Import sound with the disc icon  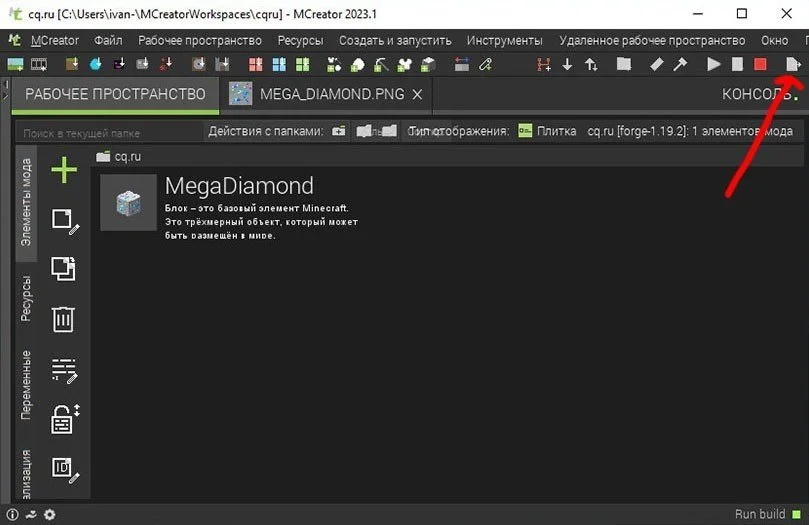[199, 64]
